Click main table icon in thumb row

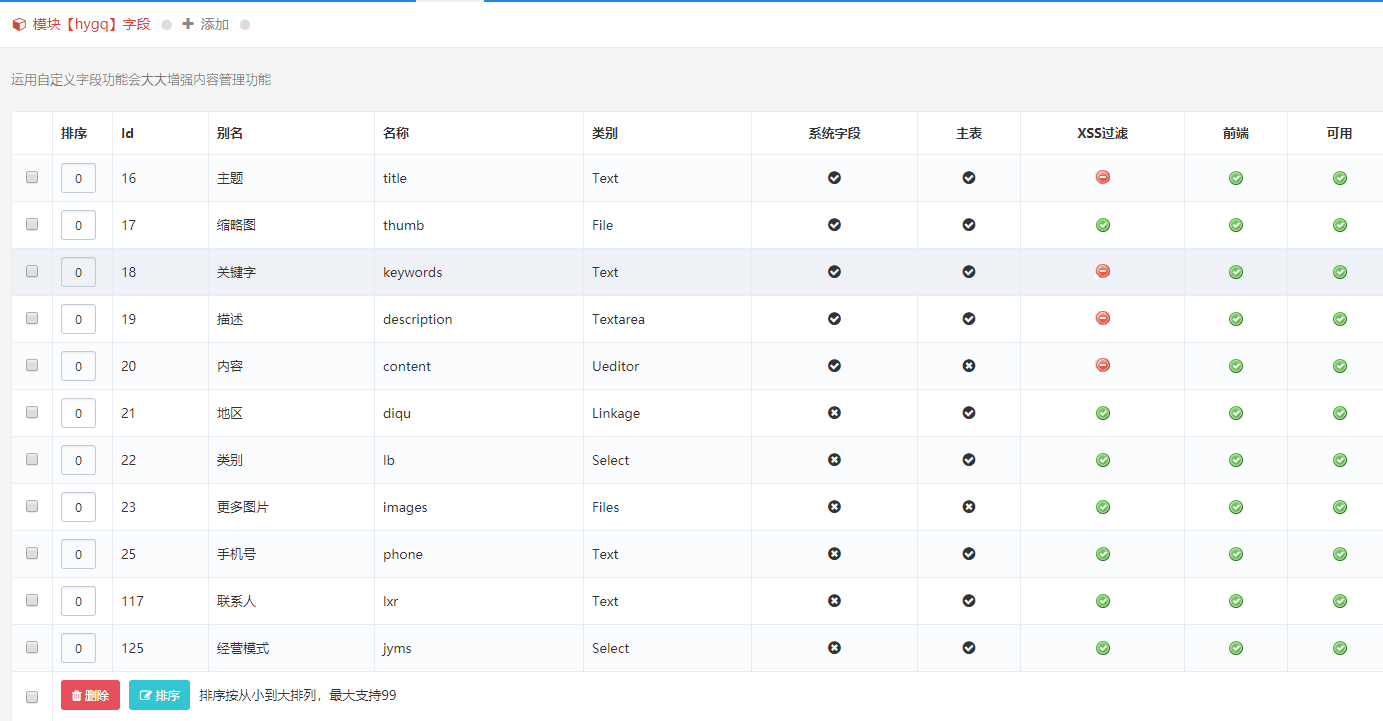tap(968, 224)
